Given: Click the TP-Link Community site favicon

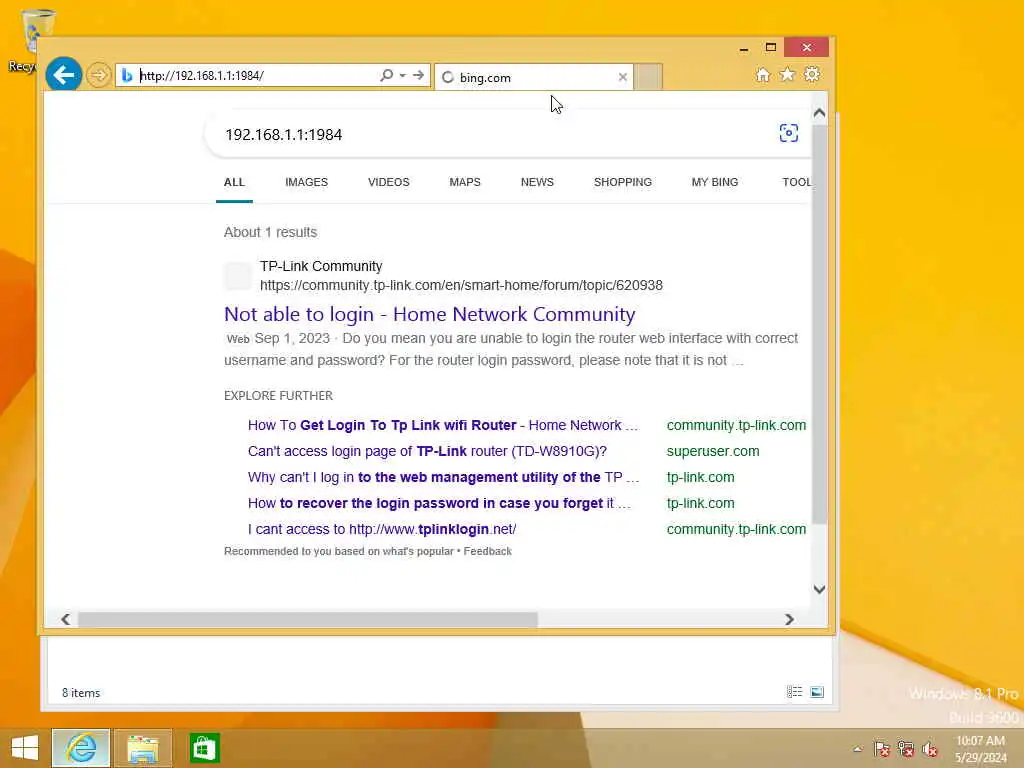Looking at the screenshot, I should point(238,276).
